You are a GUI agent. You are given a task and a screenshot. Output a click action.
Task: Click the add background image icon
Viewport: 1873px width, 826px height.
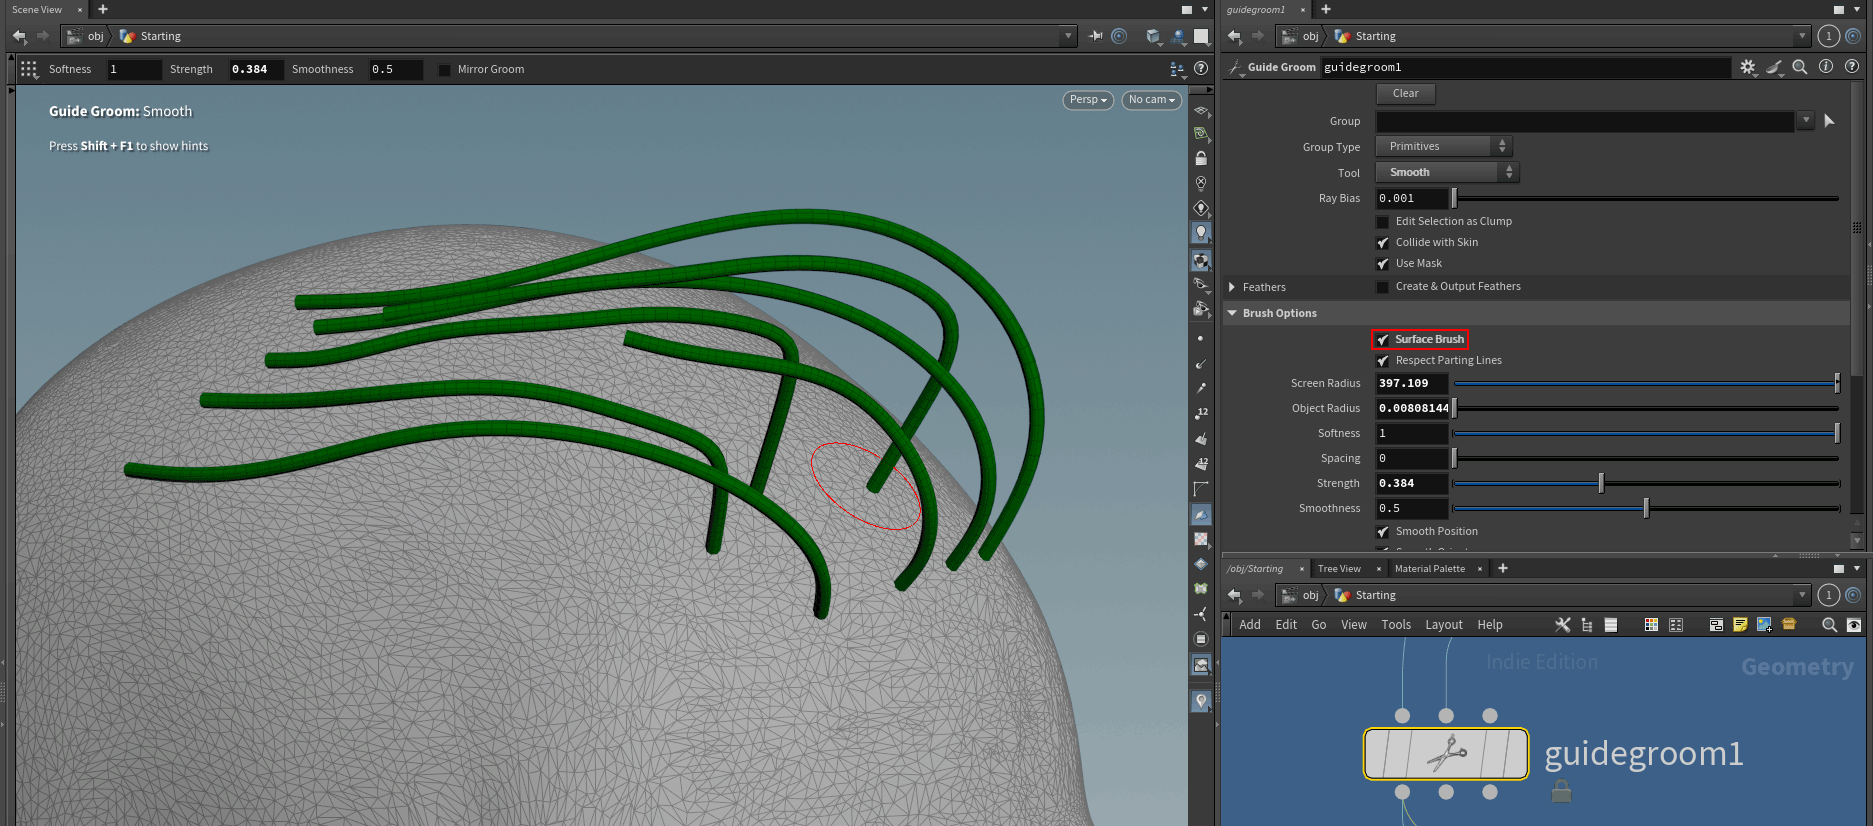[x=1764, y=625]
